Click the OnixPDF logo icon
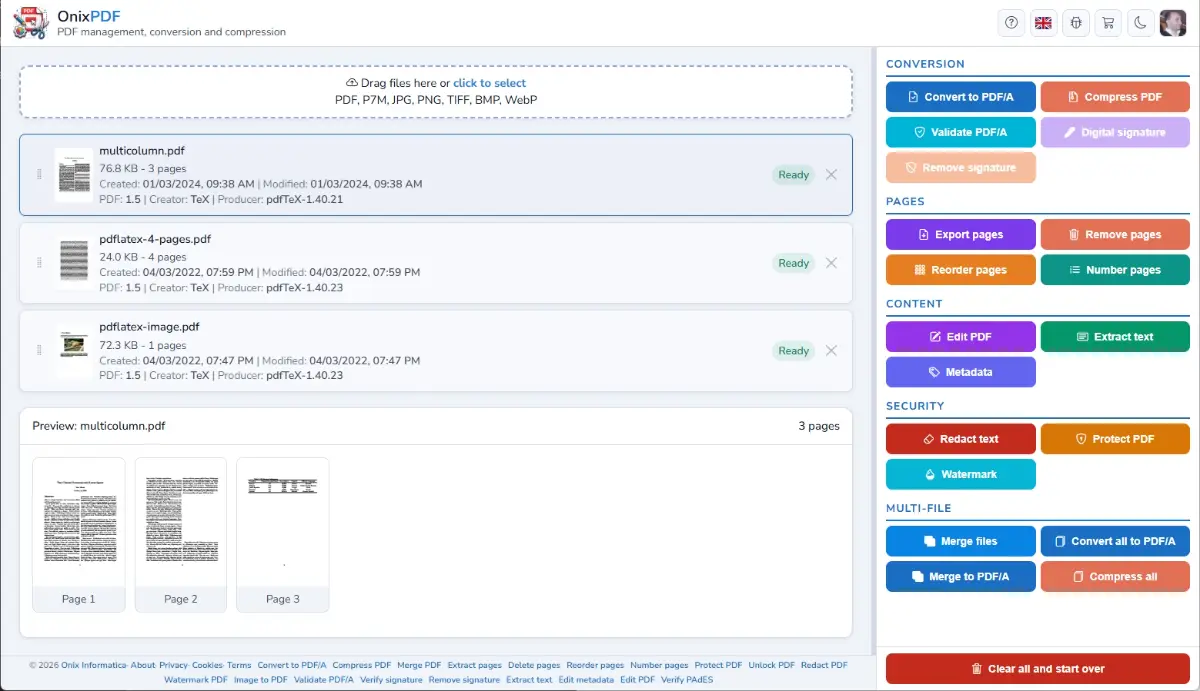Viewport: 1200px width, 691px height. click(x=30, y=23)
